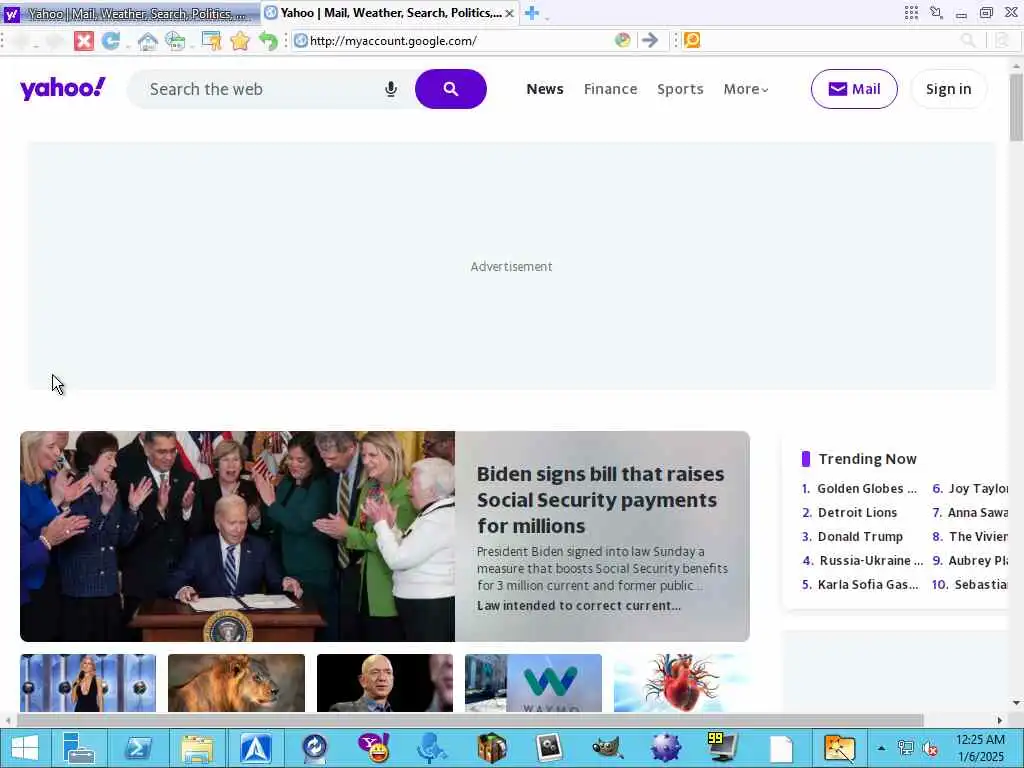Open the bald man thumbnail story
Image resolution: width=1024 pixels, height=768 pixels.
(x=385, y=683)
